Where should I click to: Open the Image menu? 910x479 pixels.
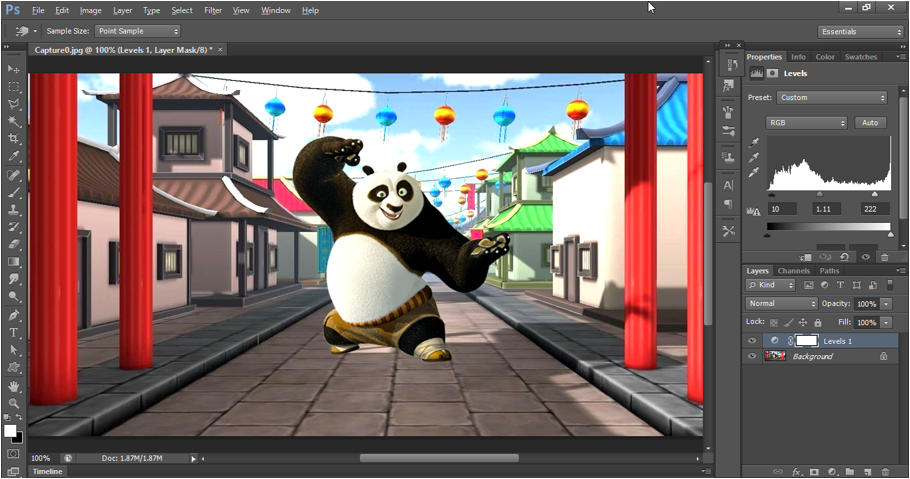click(91, 10)
